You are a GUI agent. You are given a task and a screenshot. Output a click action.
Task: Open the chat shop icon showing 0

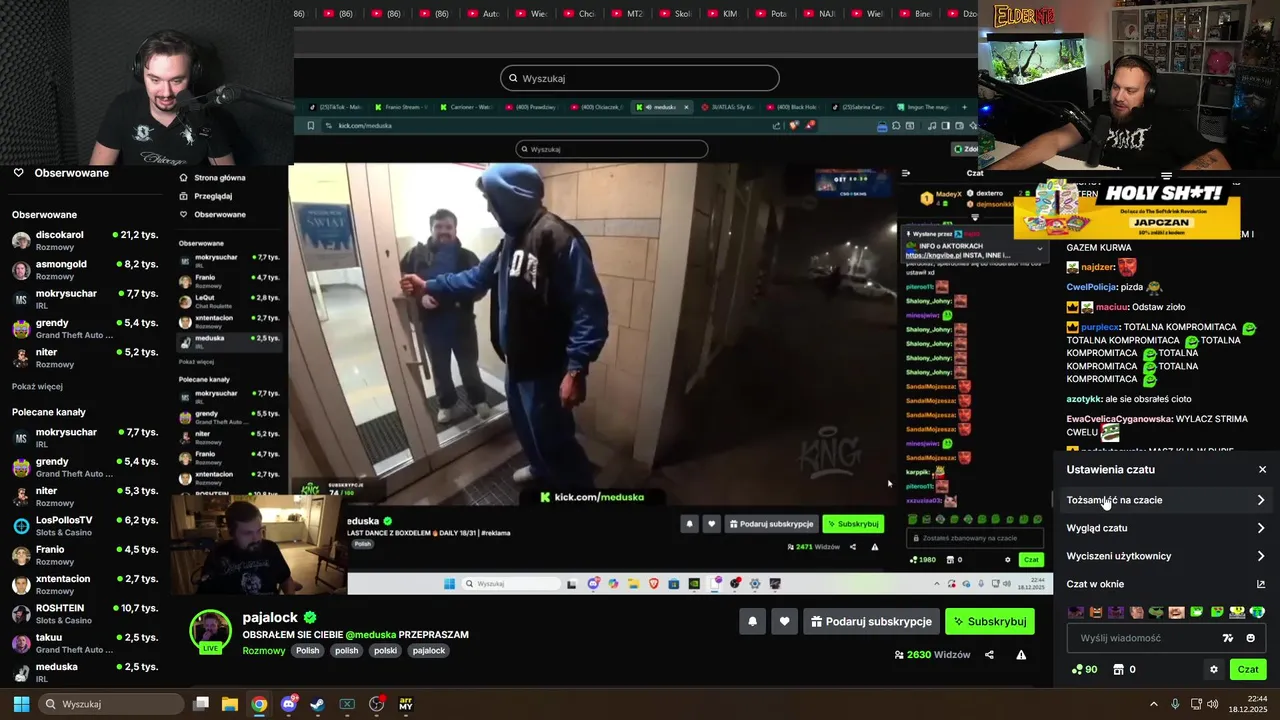point(1125,670)
